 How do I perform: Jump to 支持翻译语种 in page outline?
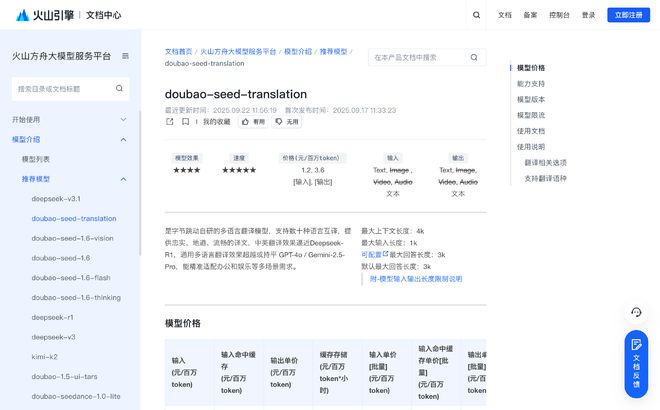click(x=546, y=178)
